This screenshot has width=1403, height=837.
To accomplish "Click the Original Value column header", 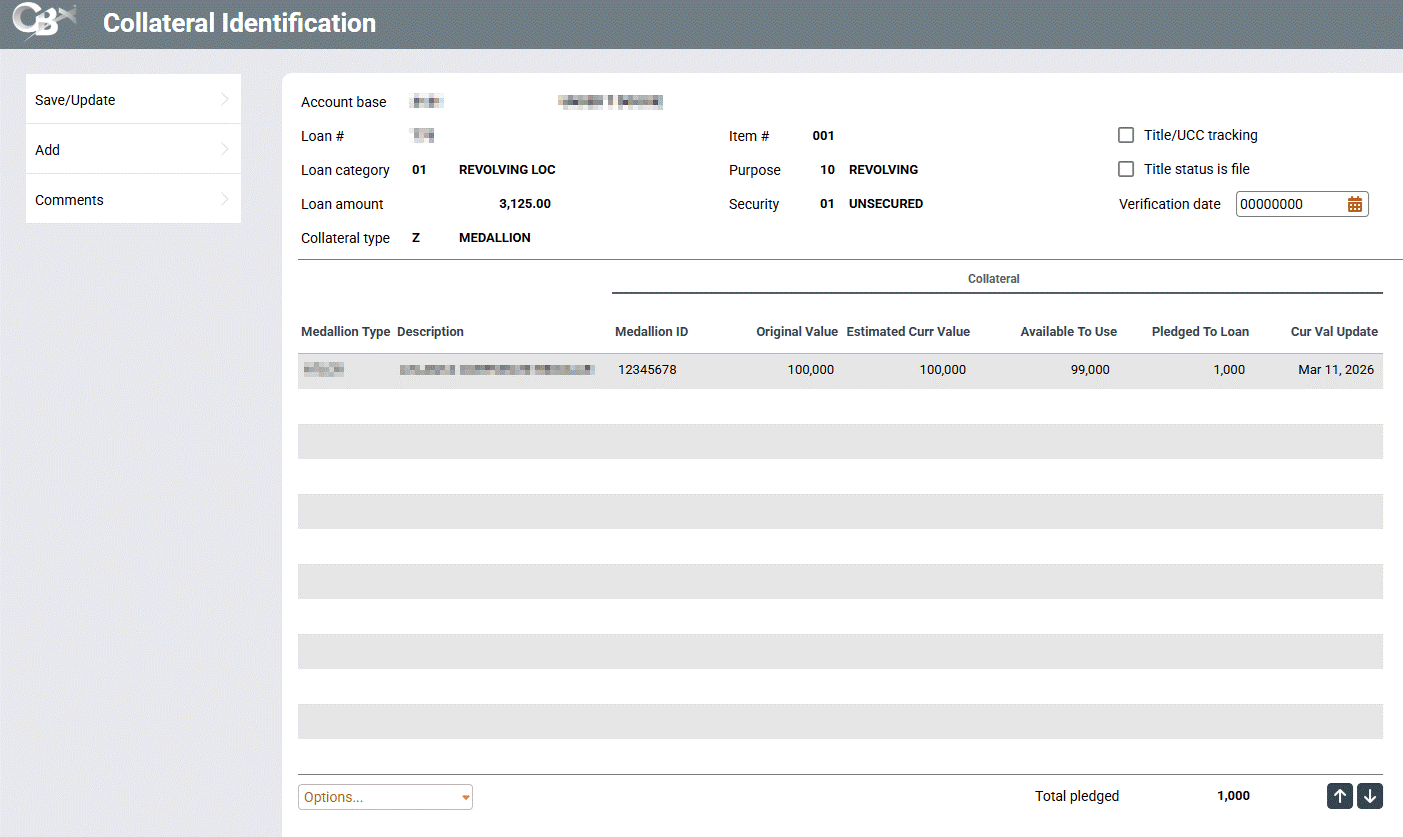I will 796,332.
